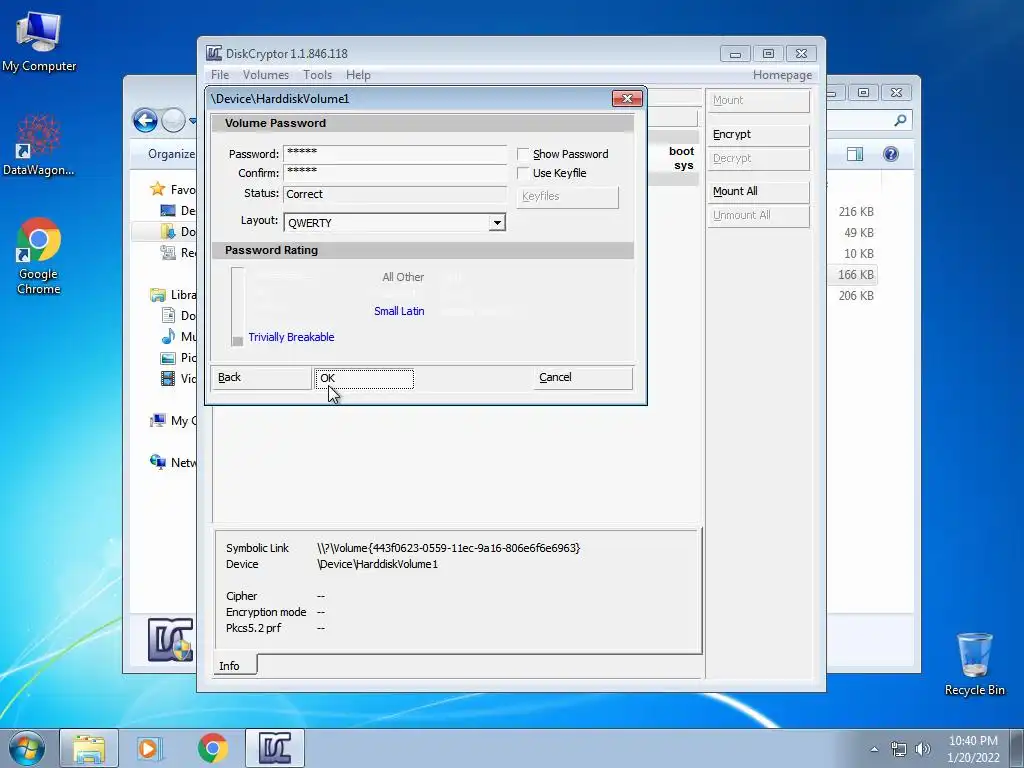The width and height of the screenshot is (1024, 768).
Task: Click the Explorer search magnifier icon
Action: pos(900,120)
